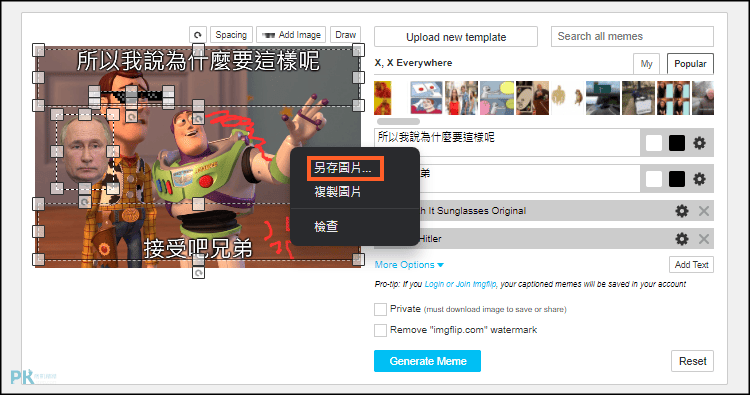
Task: Click the Add Image button
Action: pos(291,35)
